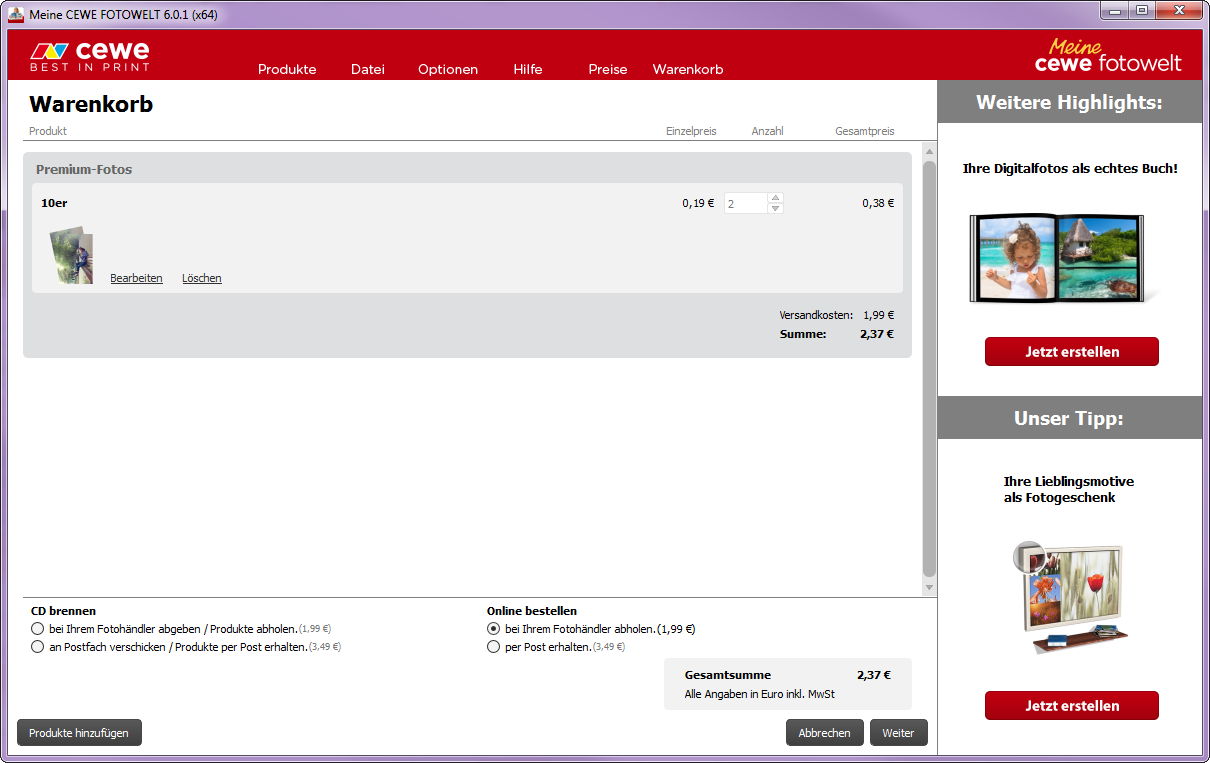
Task: Click the Meine CEWE fotowelt logo
Action: [1108, 55]
